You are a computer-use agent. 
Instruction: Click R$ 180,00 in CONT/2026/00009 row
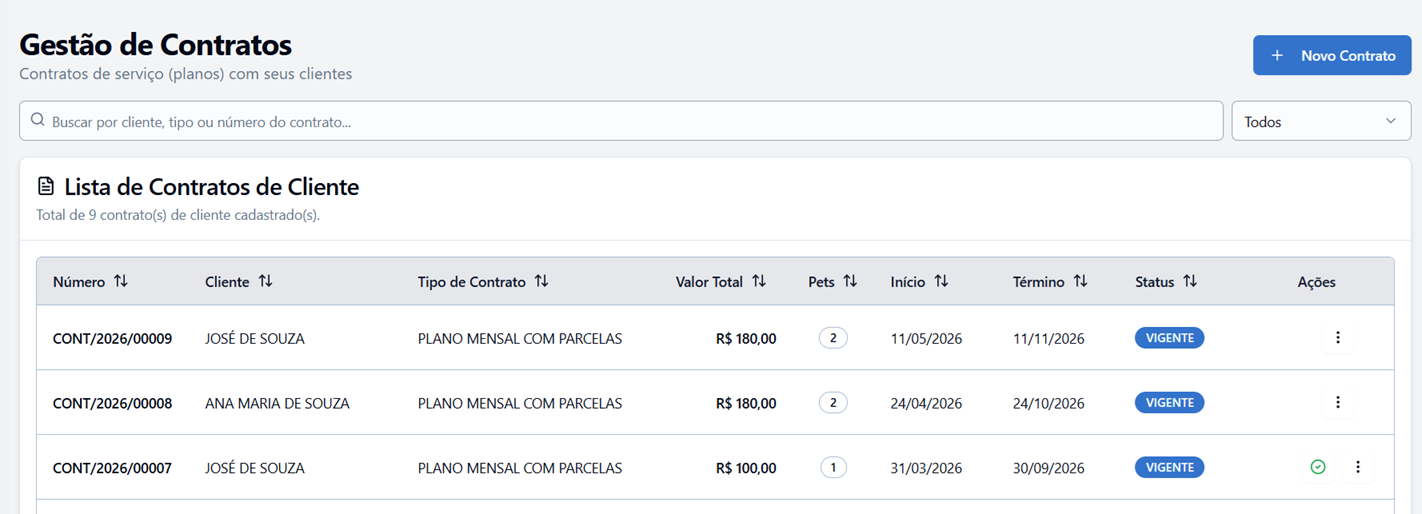(746, 339)
